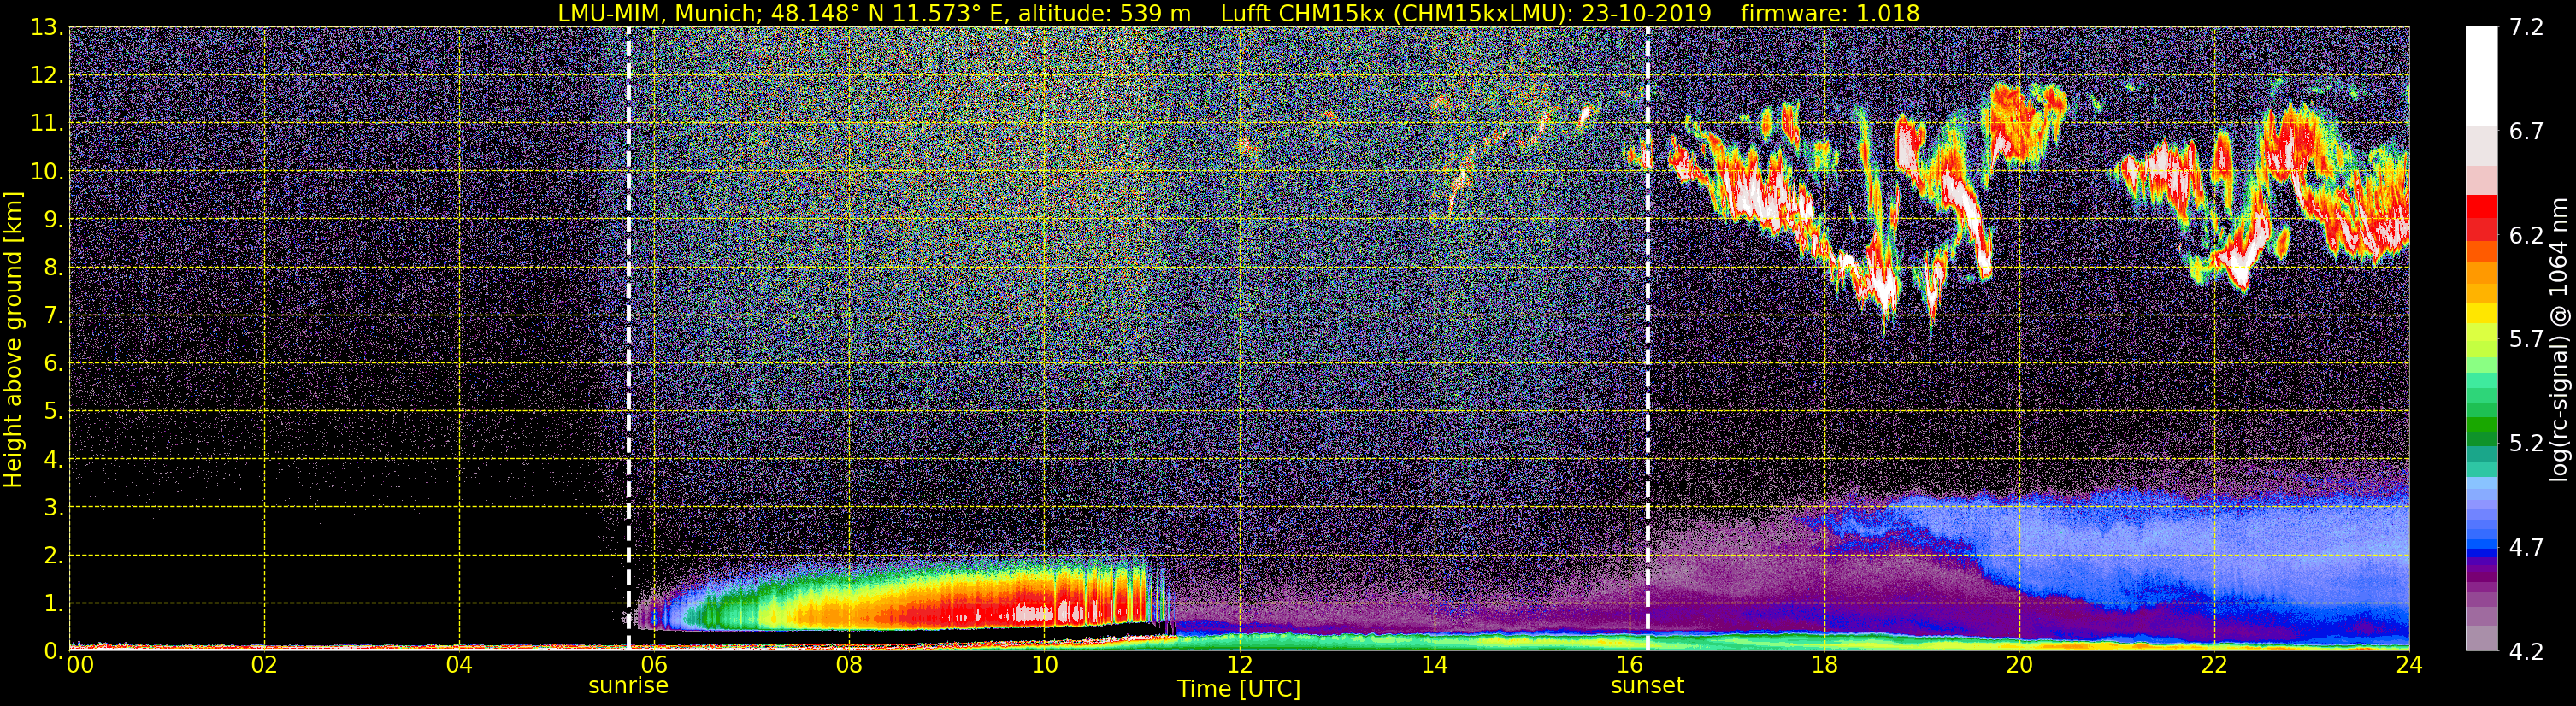
Task: Click the 'firmware: 1.018' text
Action: (1830, 13)
